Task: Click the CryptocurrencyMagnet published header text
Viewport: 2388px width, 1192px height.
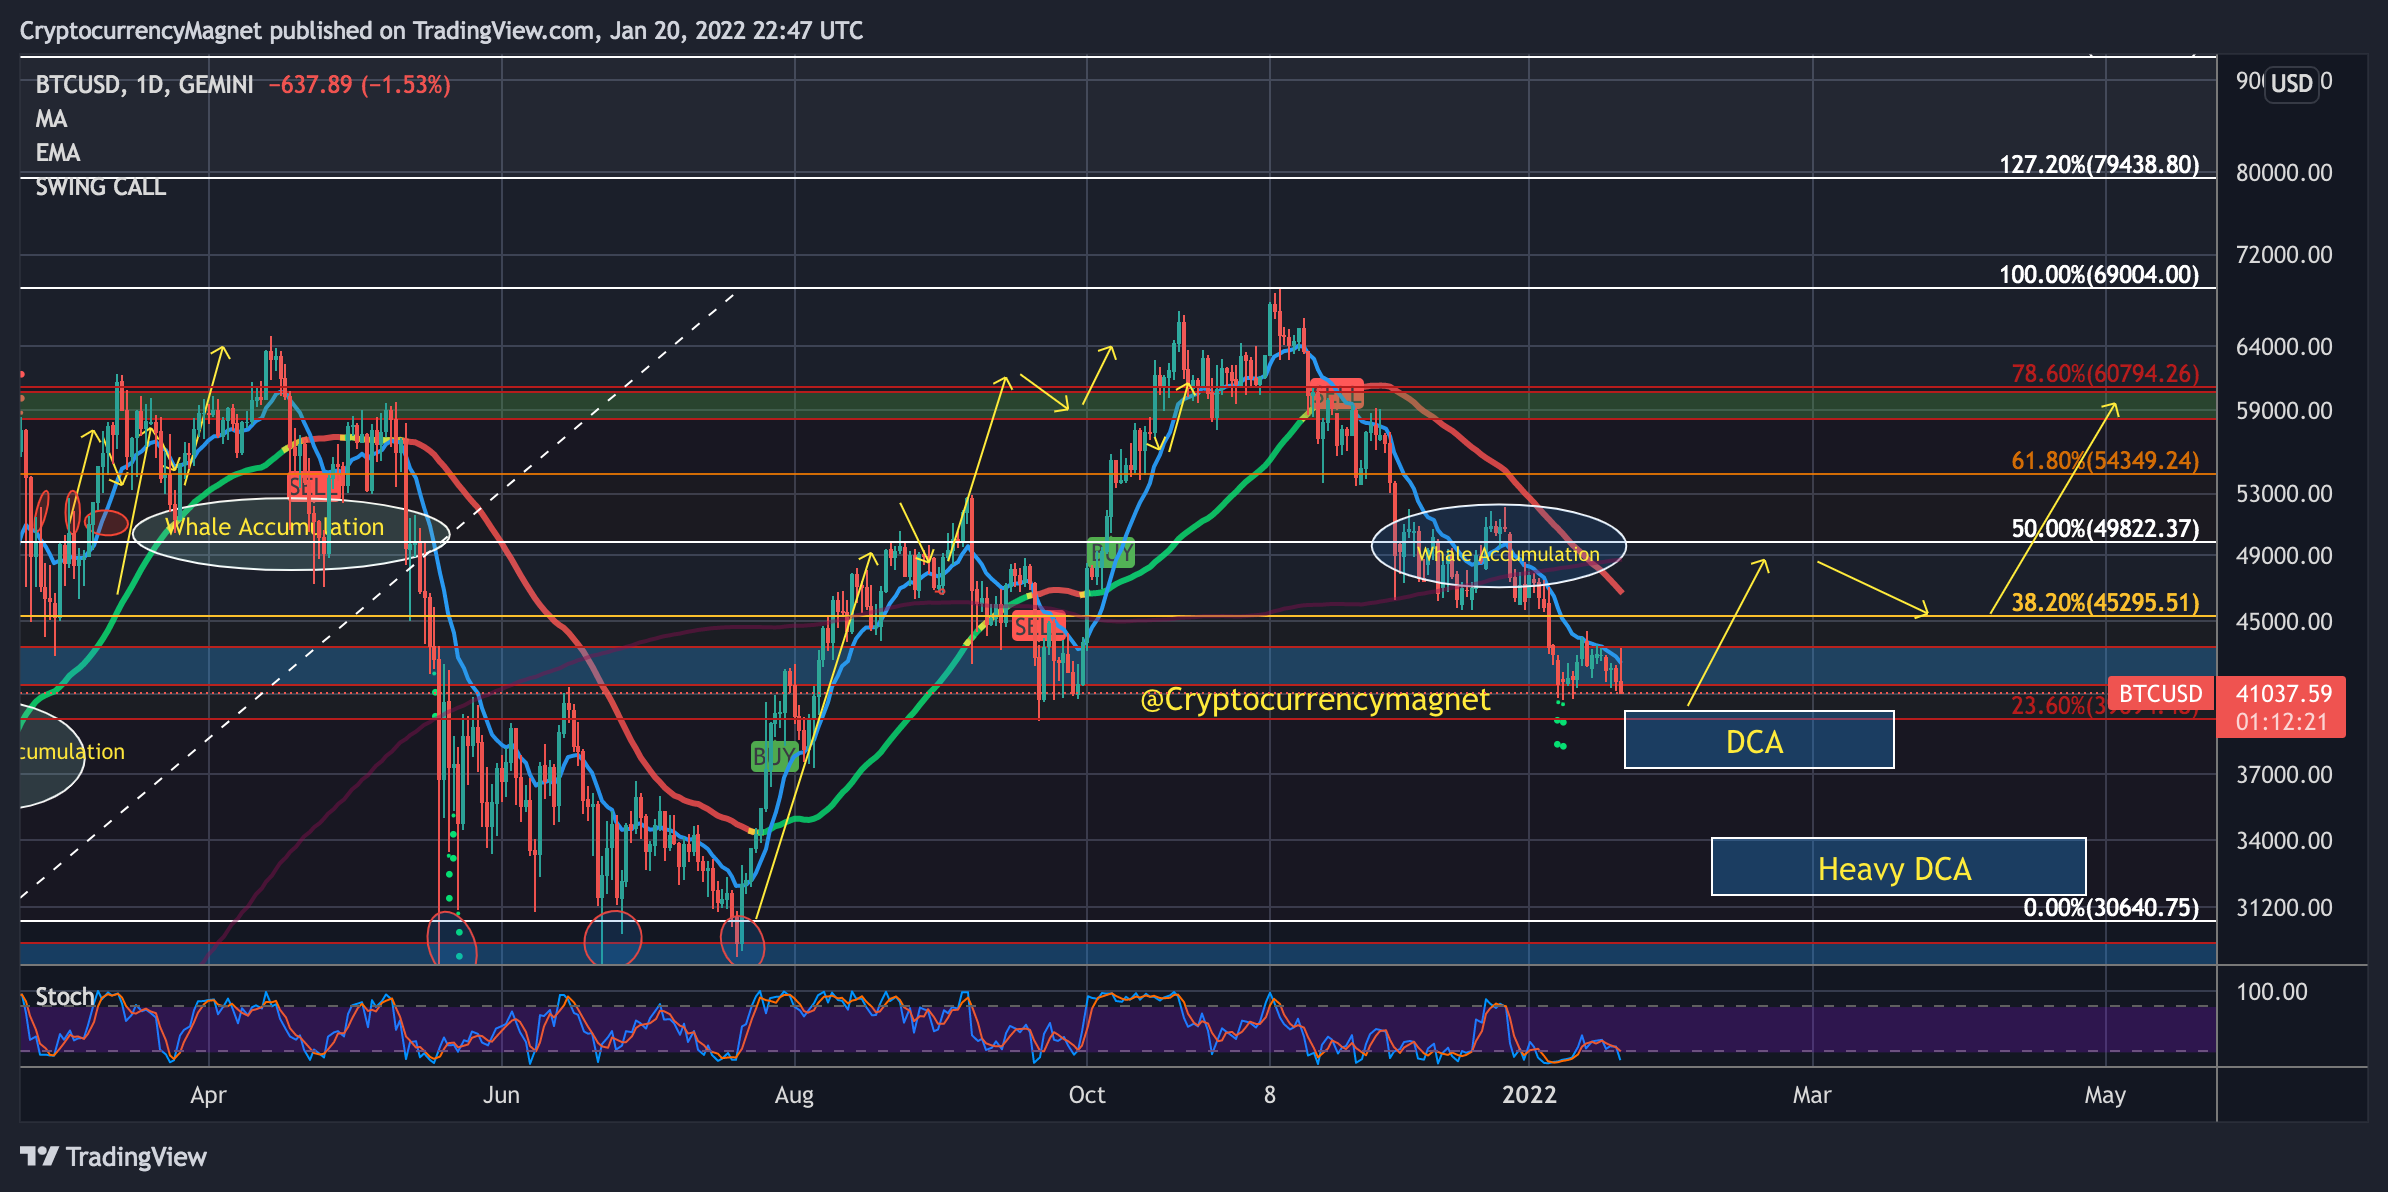Action: pyautogui.click(x=441, y=30)
